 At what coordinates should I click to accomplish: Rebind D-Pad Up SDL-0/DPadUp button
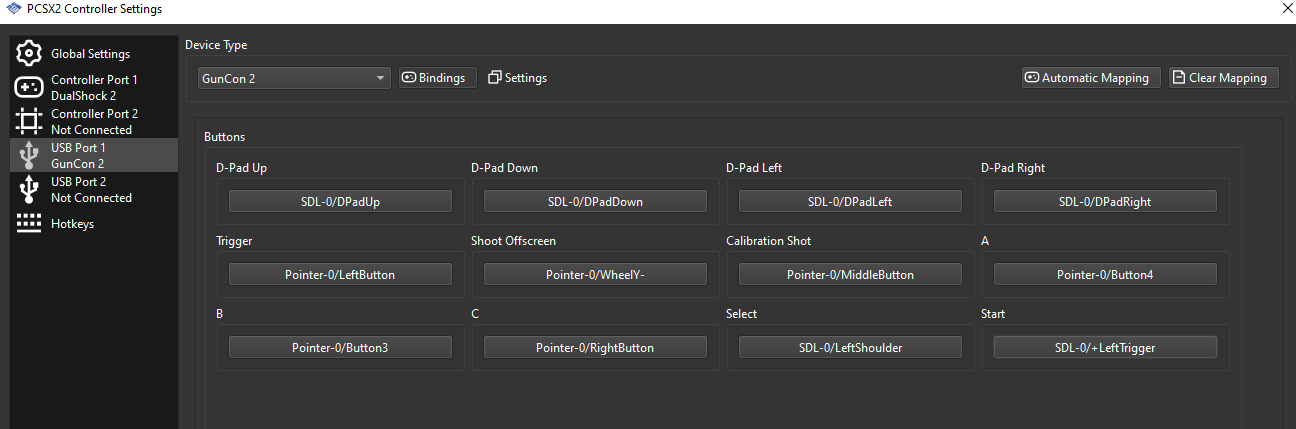click(340, 201)
